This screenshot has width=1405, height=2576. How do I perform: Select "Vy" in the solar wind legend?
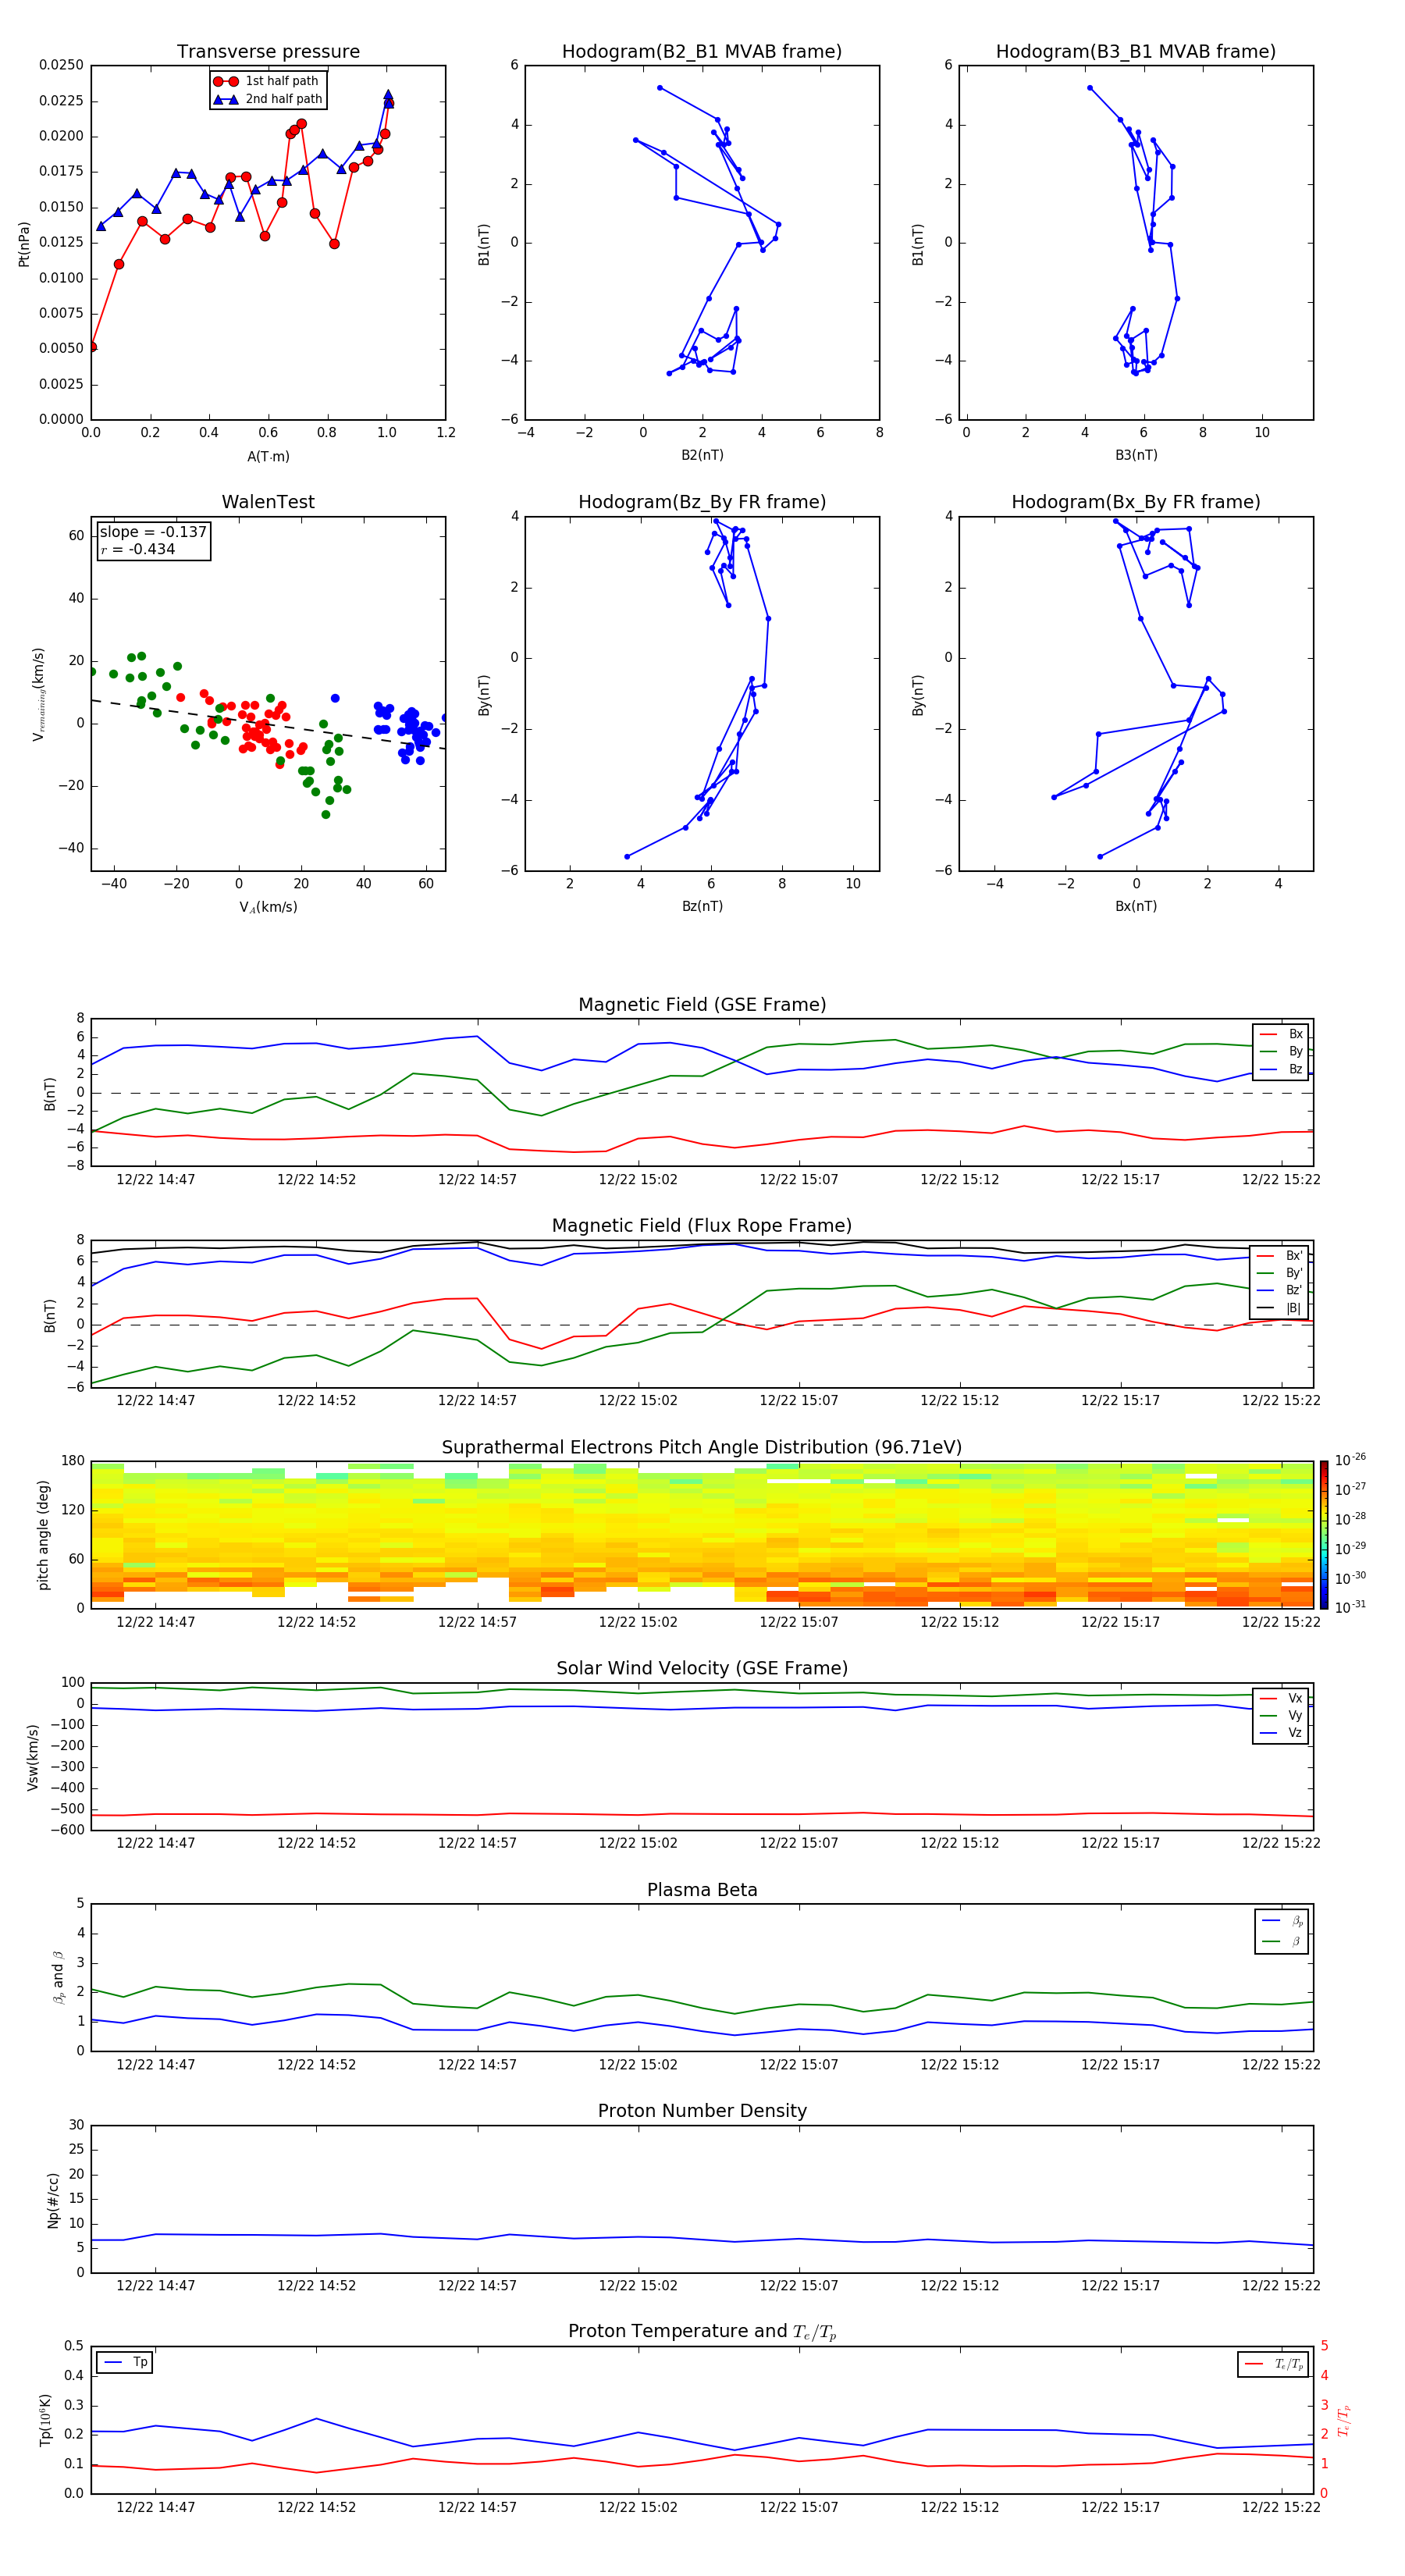(1282, 1716)
